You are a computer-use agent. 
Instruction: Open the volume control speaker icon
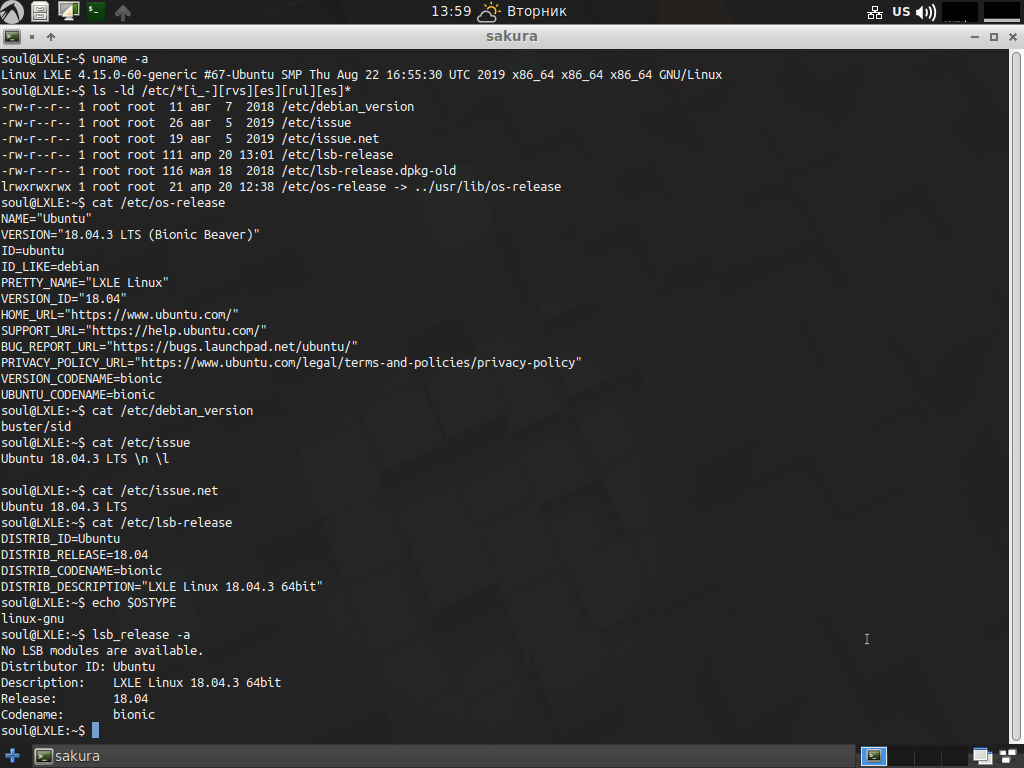point(926,12)
